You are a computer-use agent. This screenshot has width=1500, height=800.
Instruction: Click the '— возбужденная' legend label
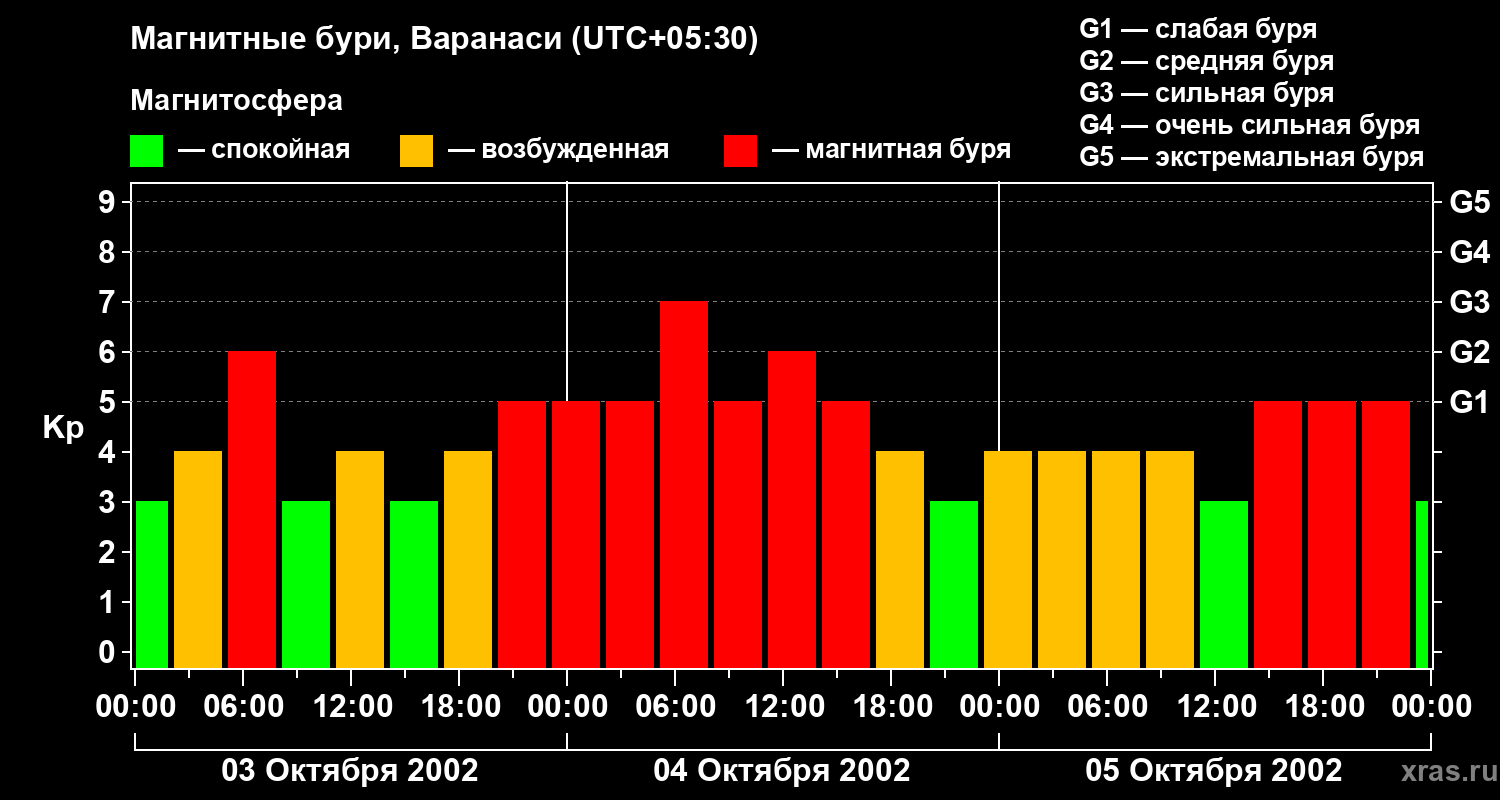click(x=558, y=150)
